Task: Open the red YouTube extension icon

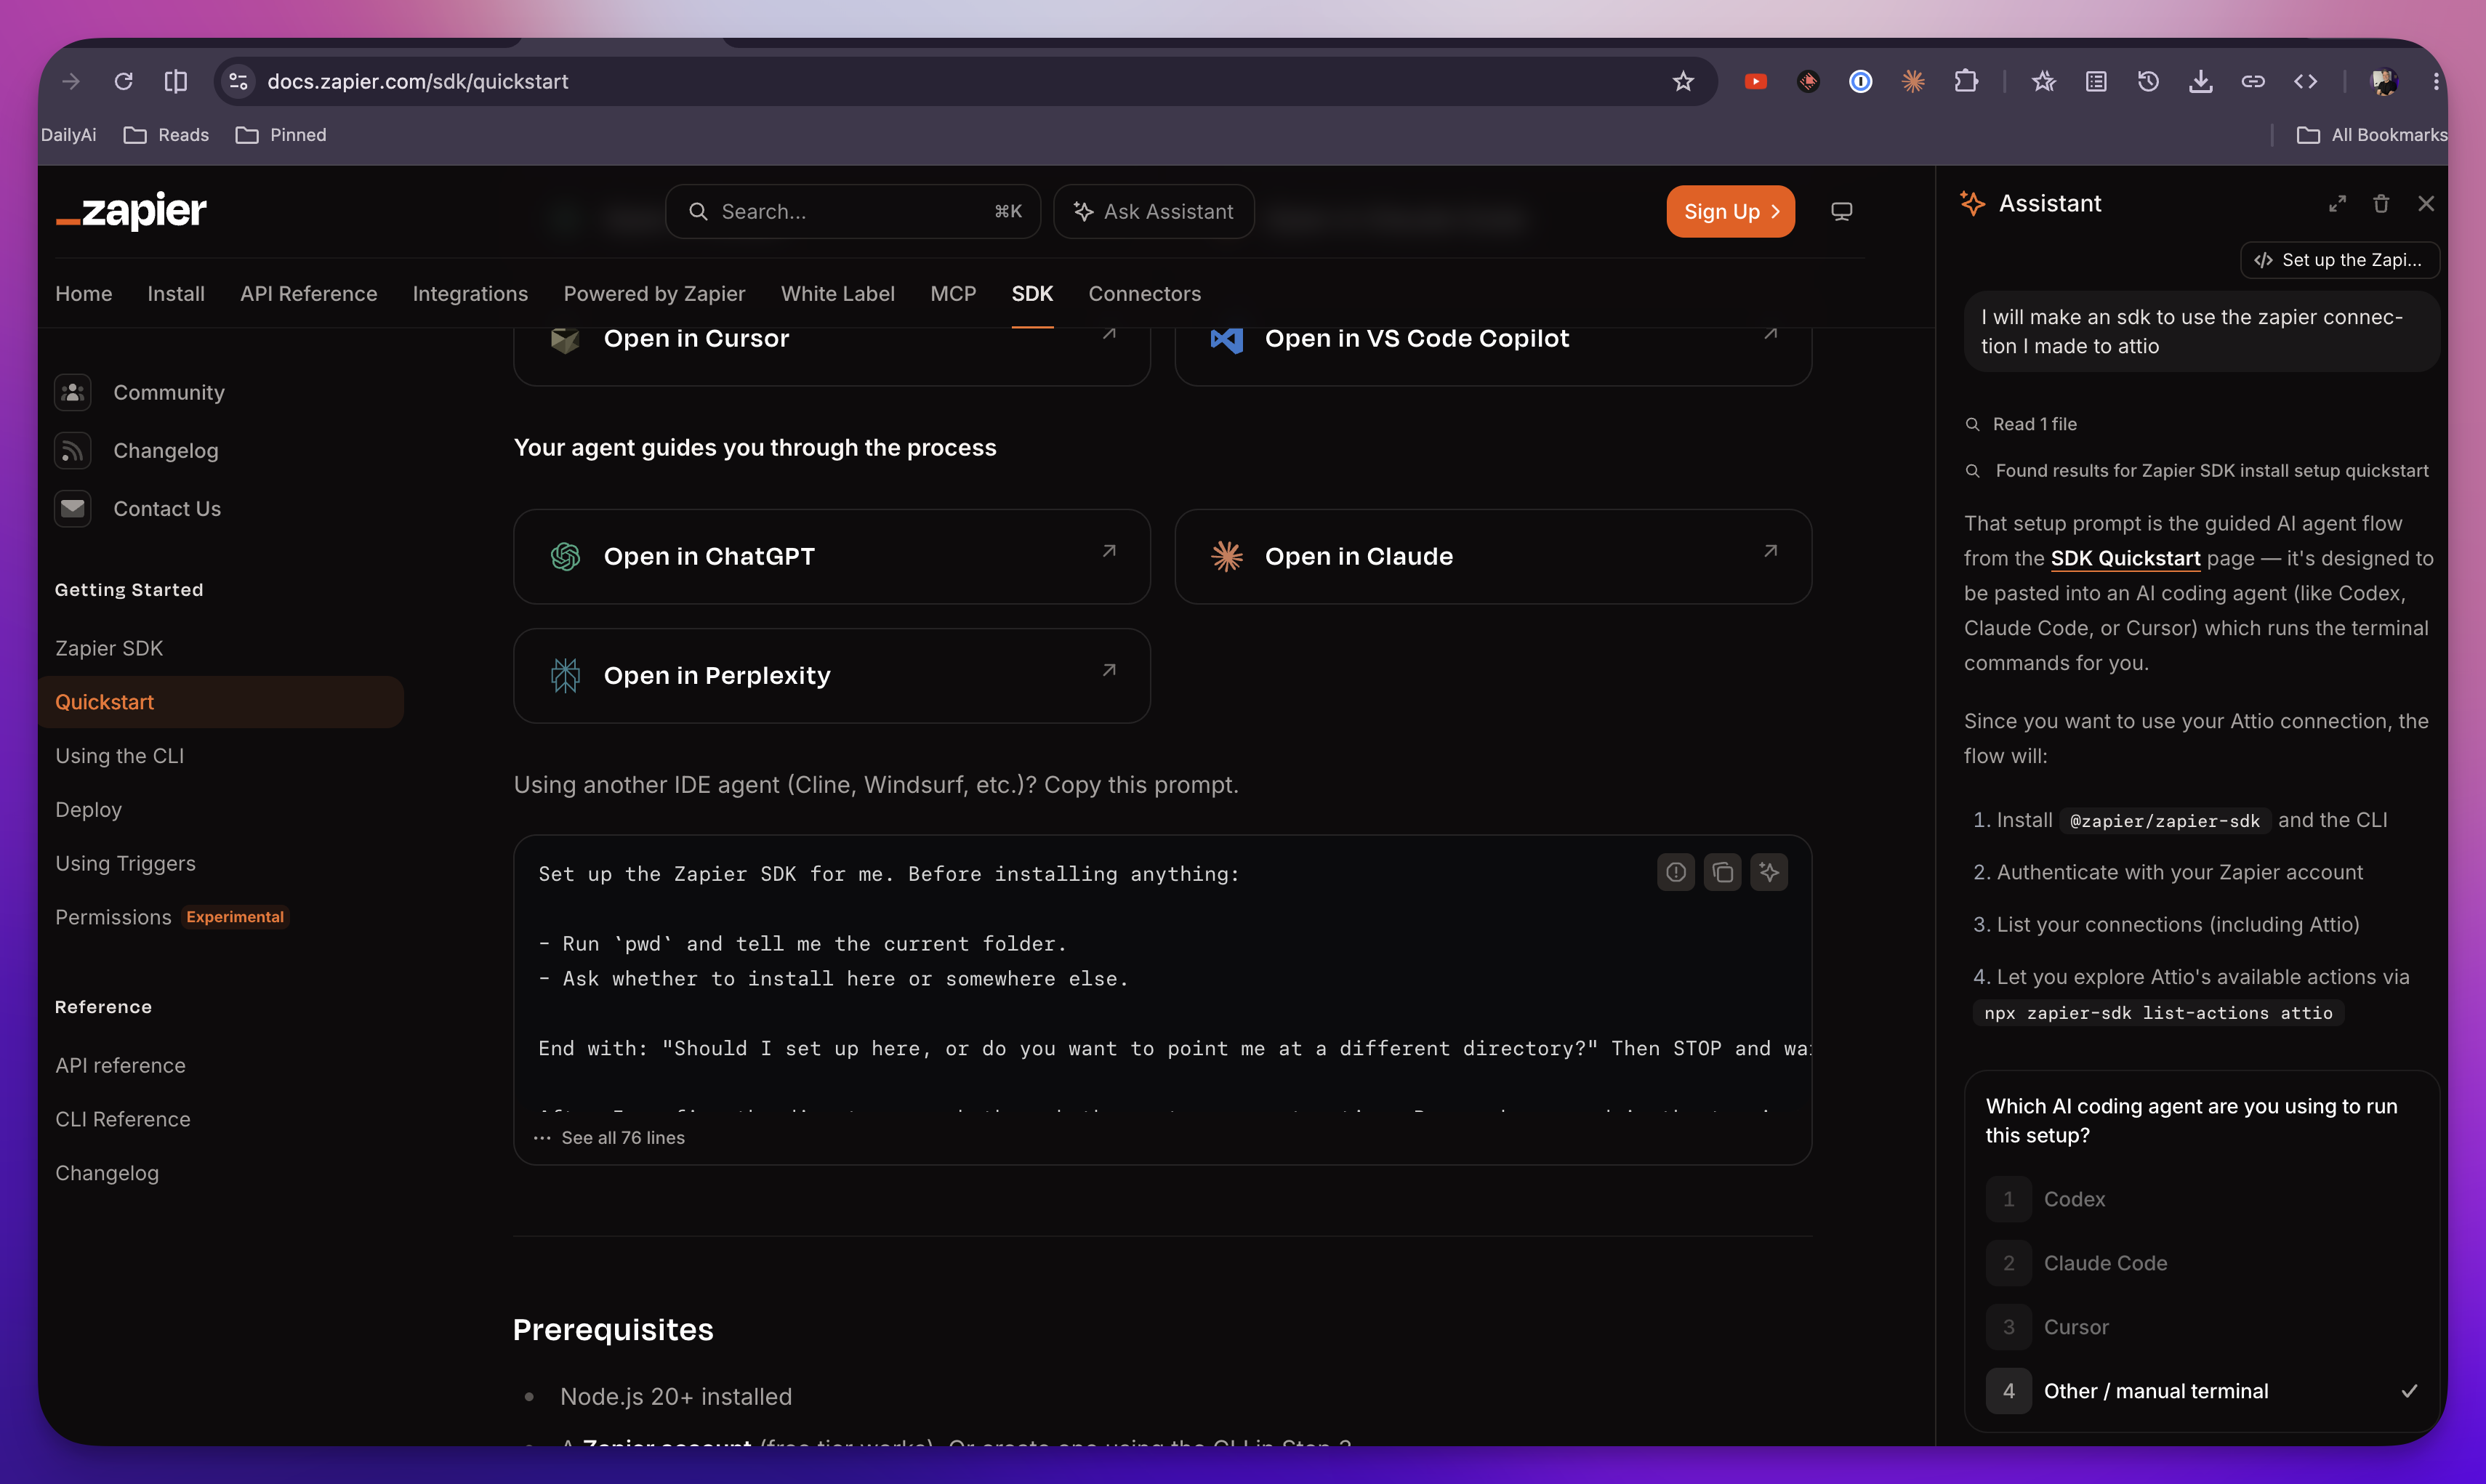Action: (x=1755, y=81)
